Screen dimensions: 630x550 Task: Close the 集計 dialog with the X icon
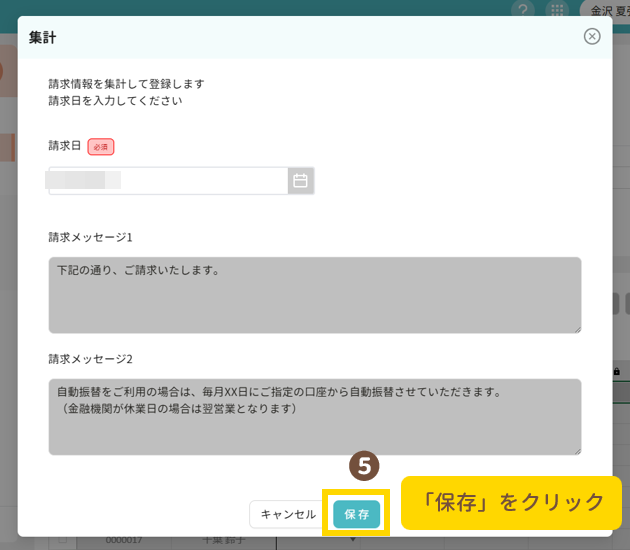(592, 37)
